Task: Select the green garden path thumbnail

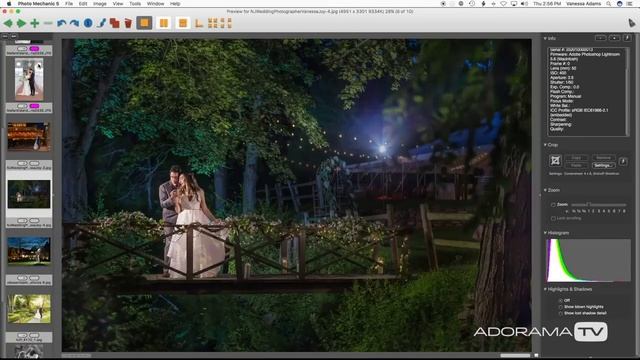Action: tap(29, 309)
